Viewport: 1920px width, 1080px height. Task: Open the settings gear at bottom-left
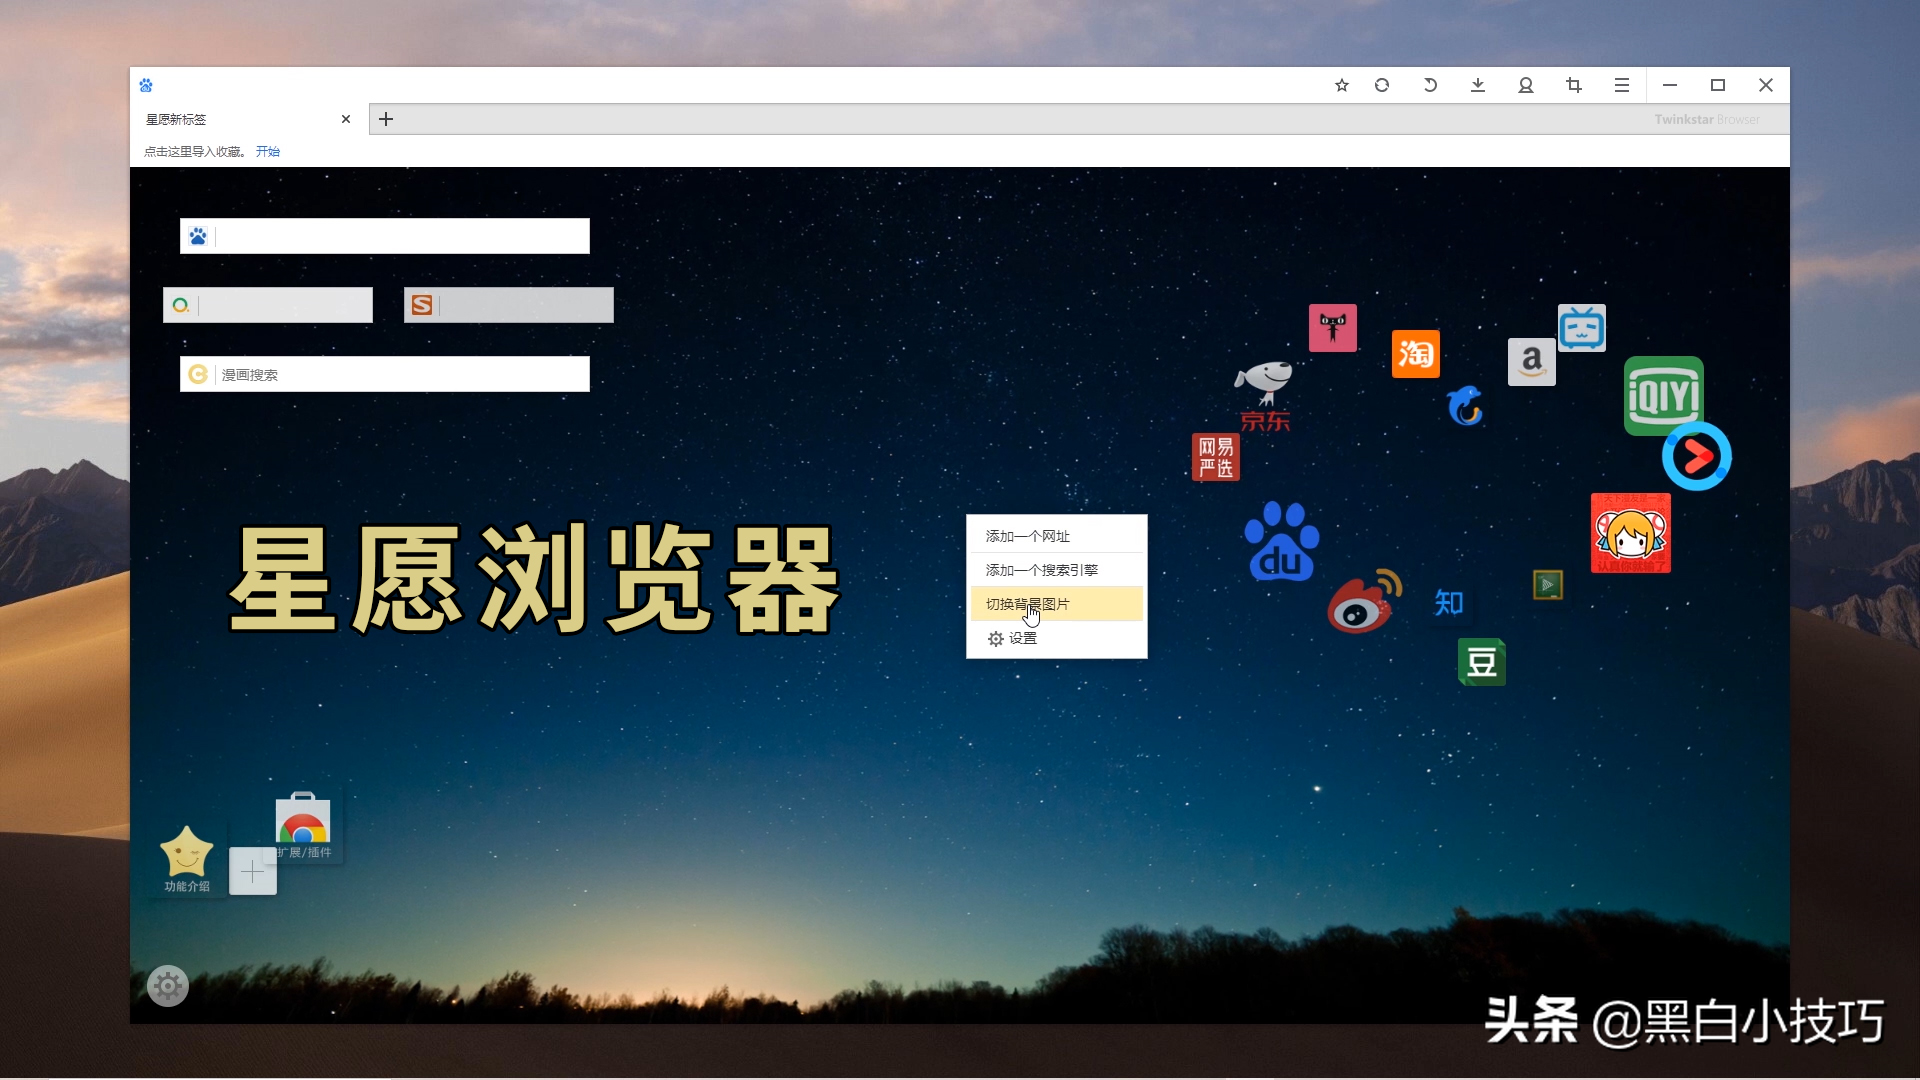click(168, 987)
